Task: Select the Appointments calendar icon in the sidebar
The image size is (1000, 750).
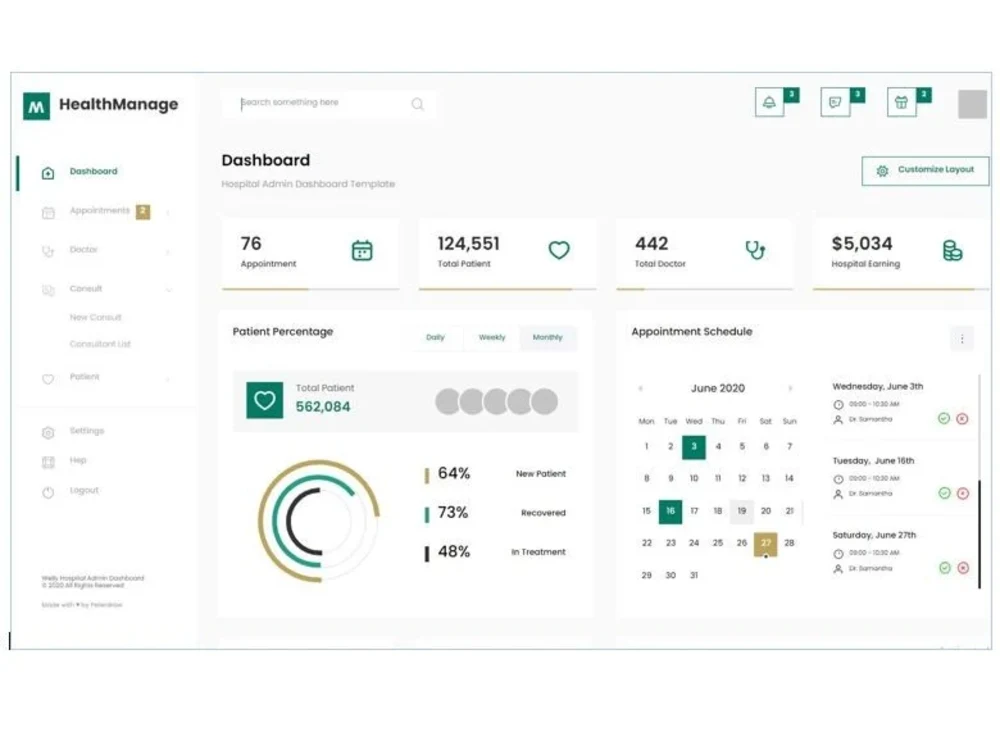Action: point(48,211)
